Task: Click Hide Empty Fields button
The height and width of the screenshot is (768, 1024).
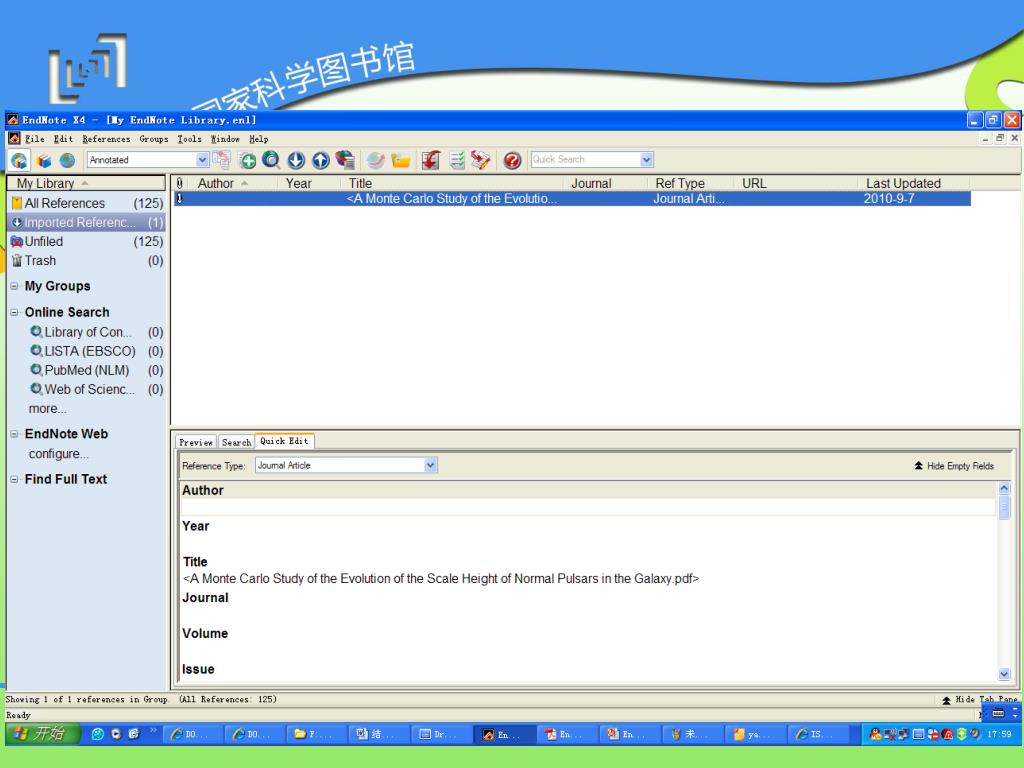Action: click(x=953, y=466)
